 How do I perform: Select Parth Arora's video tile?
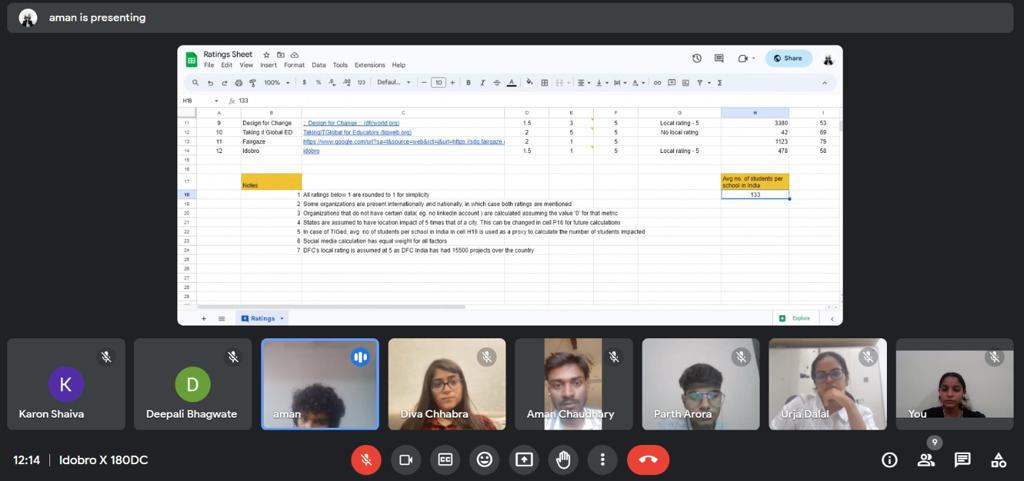[x=701, y=384]
